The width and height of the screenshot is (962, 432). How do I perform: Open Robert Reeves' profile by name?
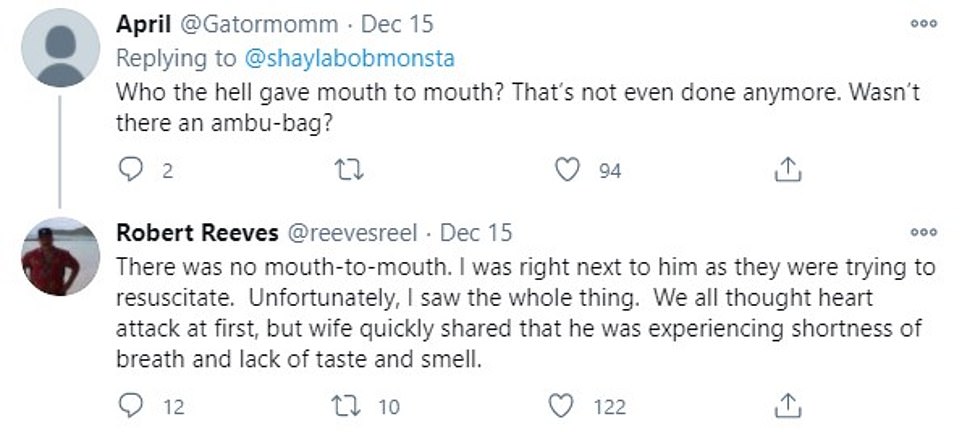tap(197, 233)
